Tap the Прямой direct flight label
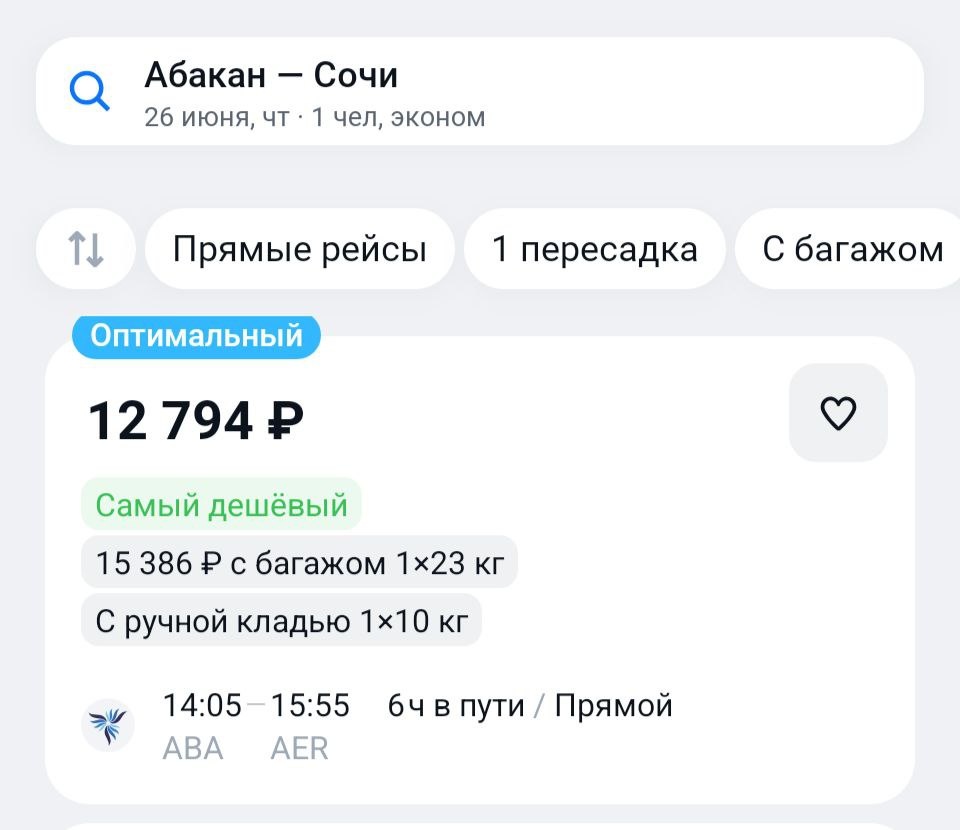Screen dimensions: 960x830 (x=613, y=706)
